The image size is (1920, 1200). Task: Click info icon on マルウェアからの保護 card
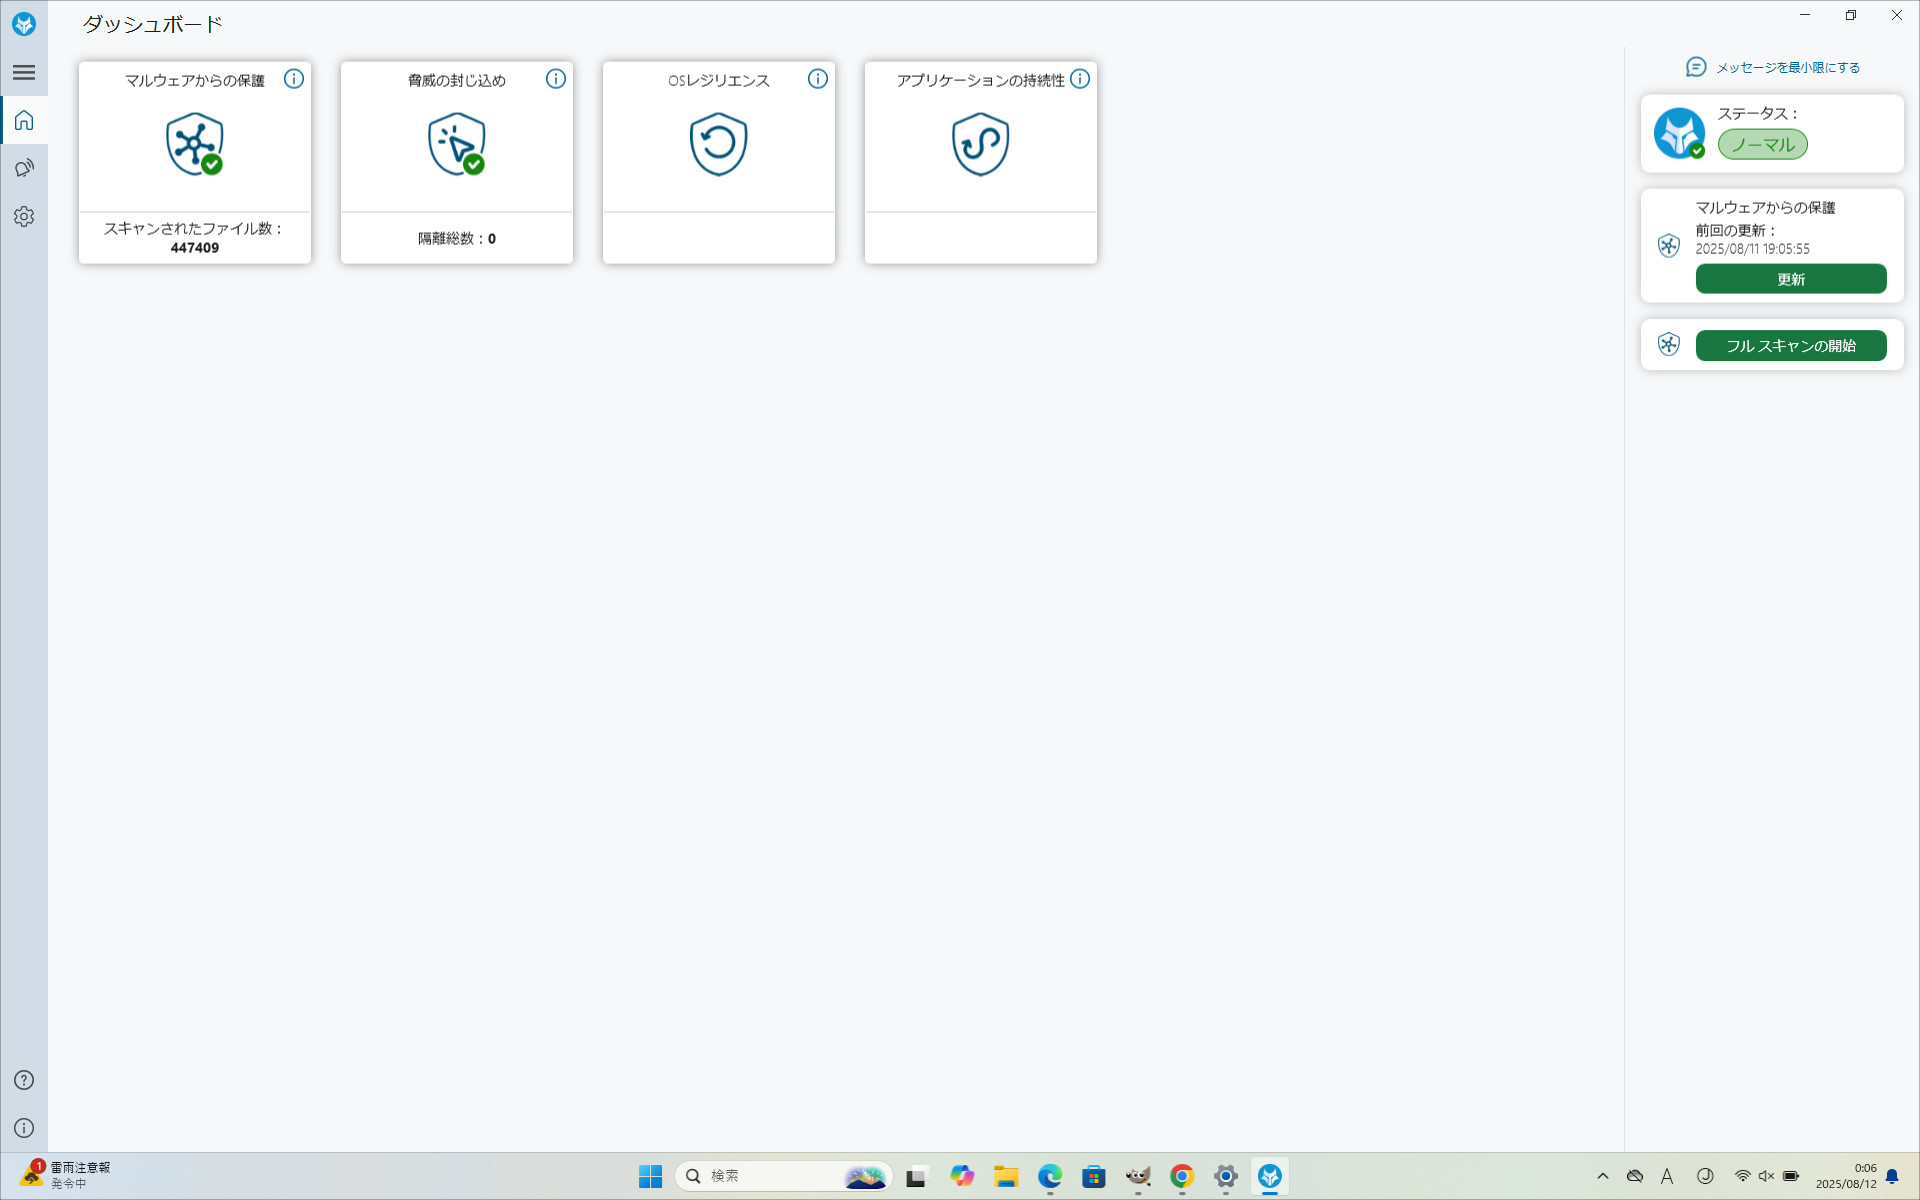pos(294,79)
